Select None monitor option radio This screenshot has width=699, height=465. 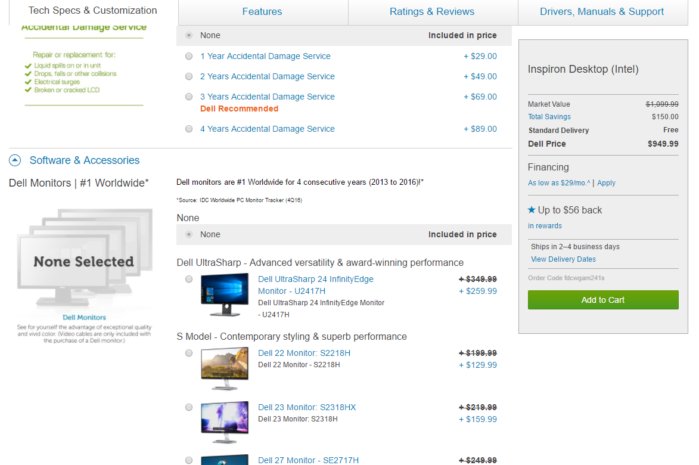coord(189,235)
